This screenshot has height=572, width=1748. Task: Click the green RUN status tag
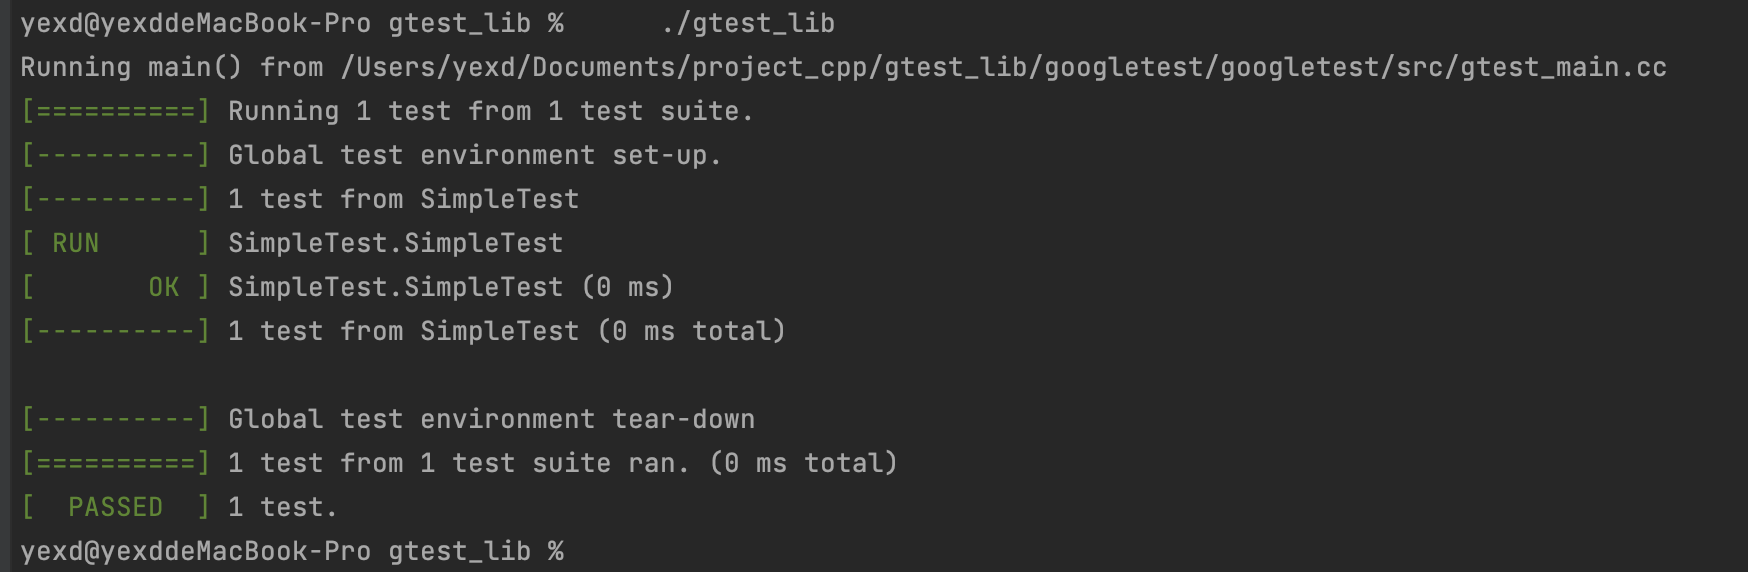(76, 243)
